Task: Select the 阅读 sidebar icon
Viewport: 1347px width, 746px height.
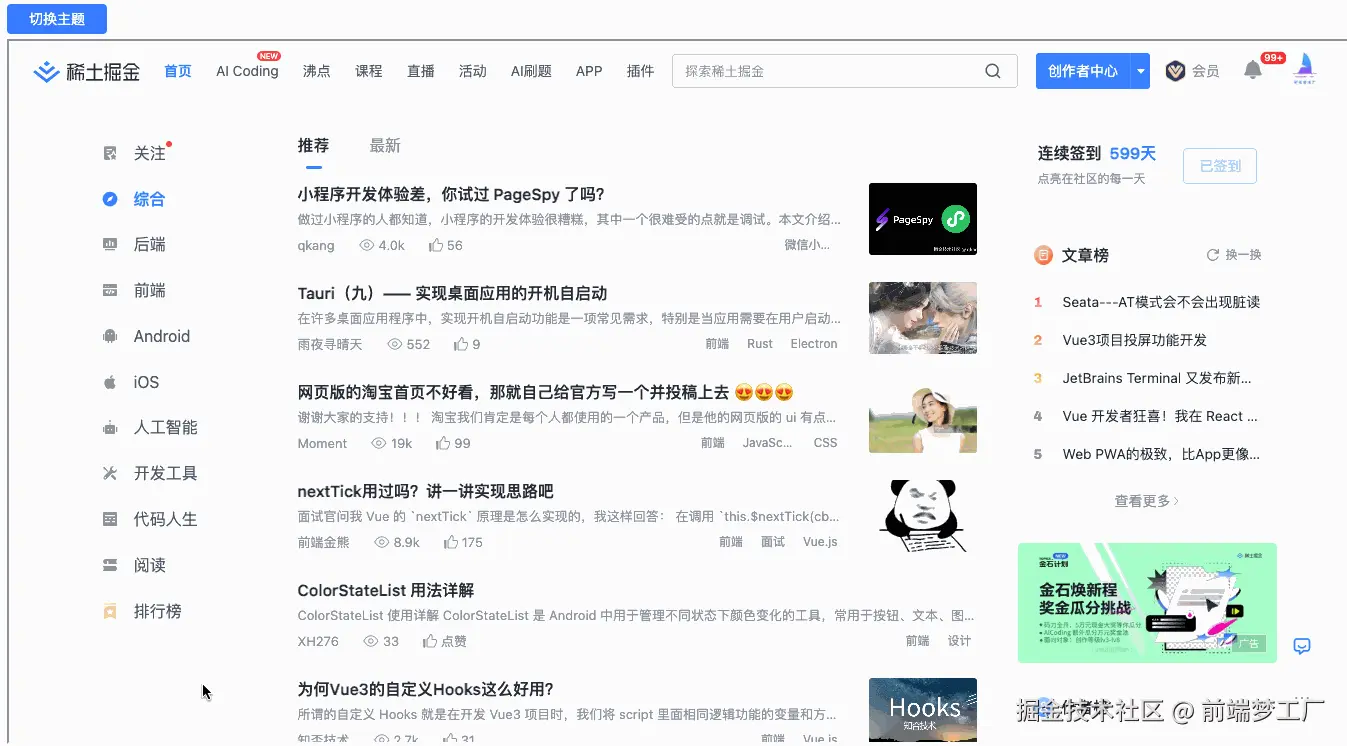Action: tap(110, 565)
